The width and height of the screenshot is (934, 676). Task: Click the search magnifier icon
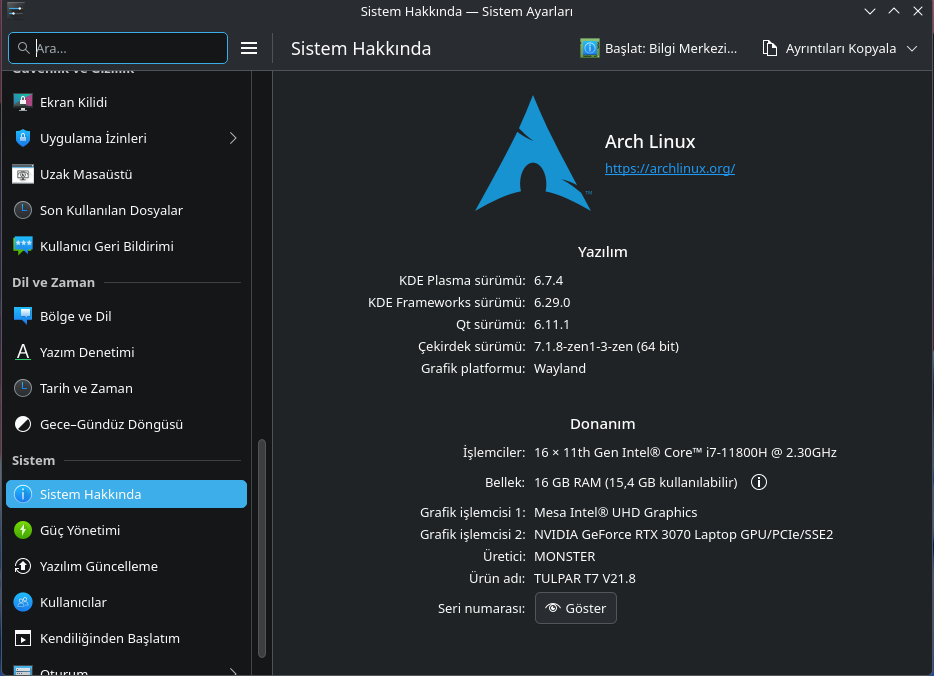(x=23, y=48)
